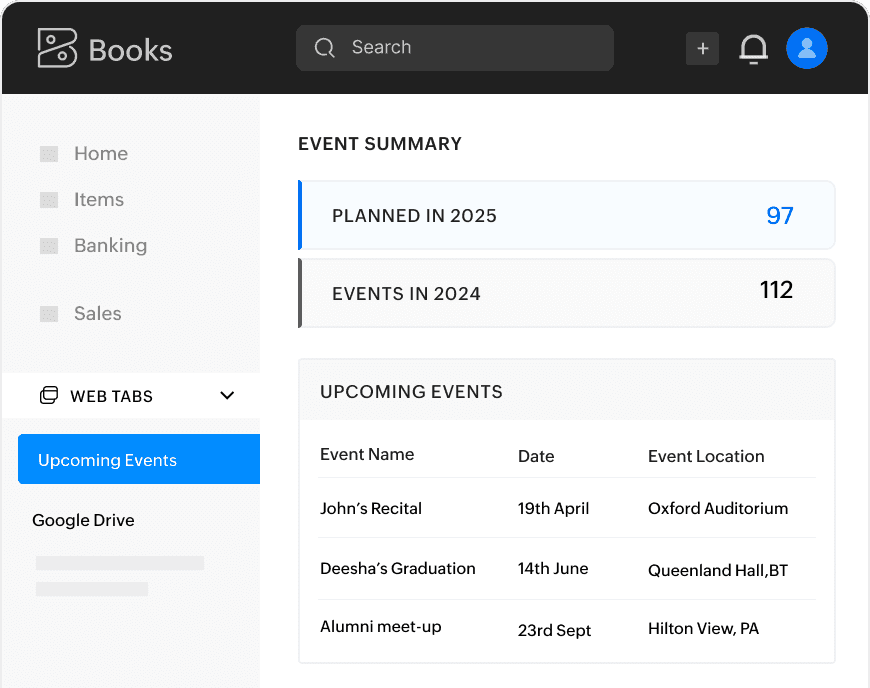Click the magnifier icon in search
The image size is (870, 688).
(324, 48)
